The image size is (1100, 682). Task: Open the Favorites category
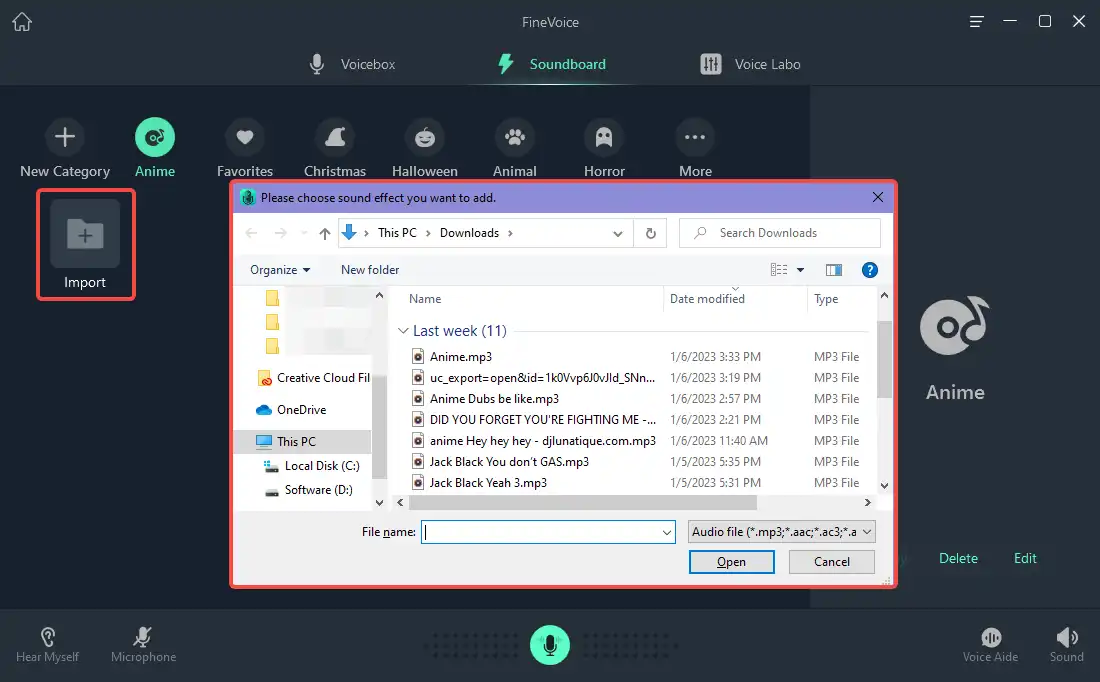[245, 148]
